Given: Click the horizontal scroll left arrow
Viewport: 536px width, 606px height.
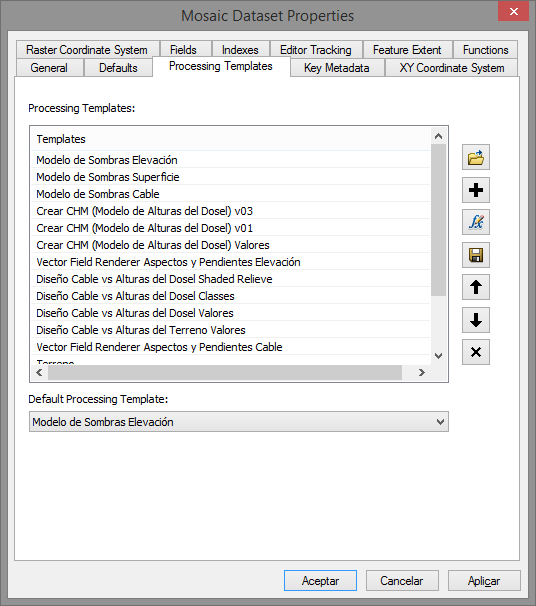Looking at the screenshot, I should click(x=39, y=372).
